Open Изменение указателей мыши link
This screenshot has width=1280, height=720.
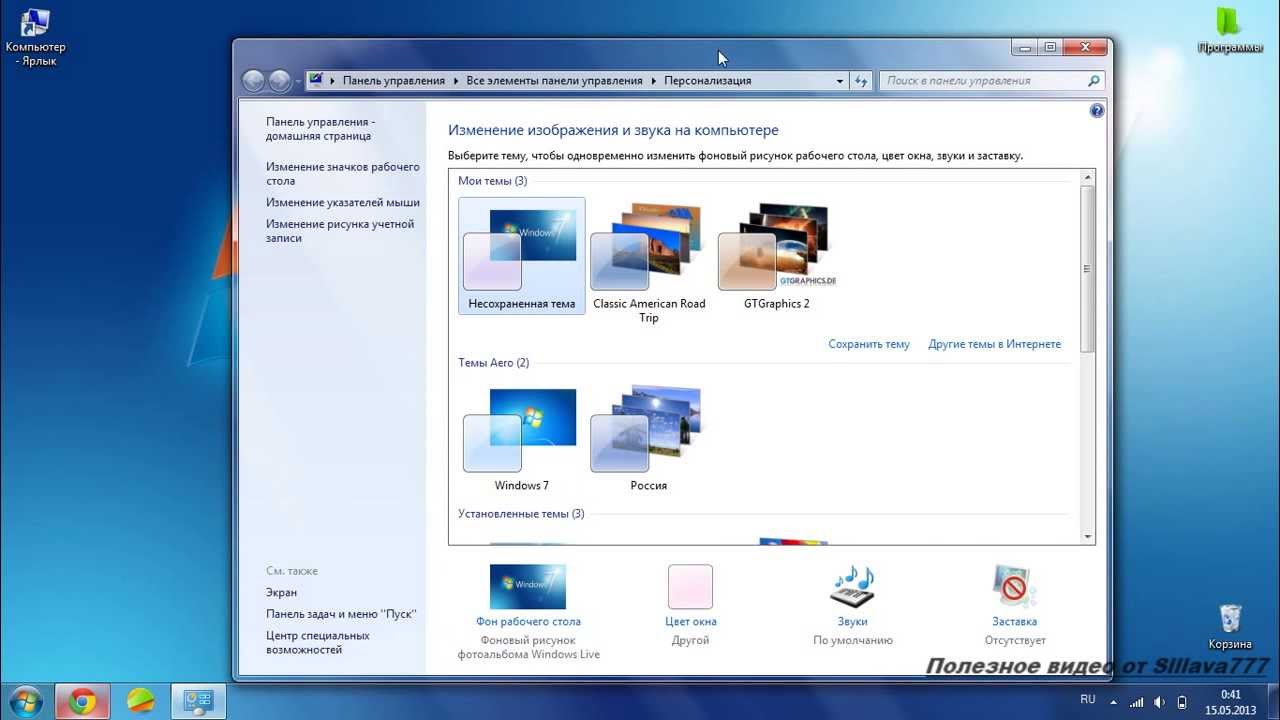(x=343, y=202)
